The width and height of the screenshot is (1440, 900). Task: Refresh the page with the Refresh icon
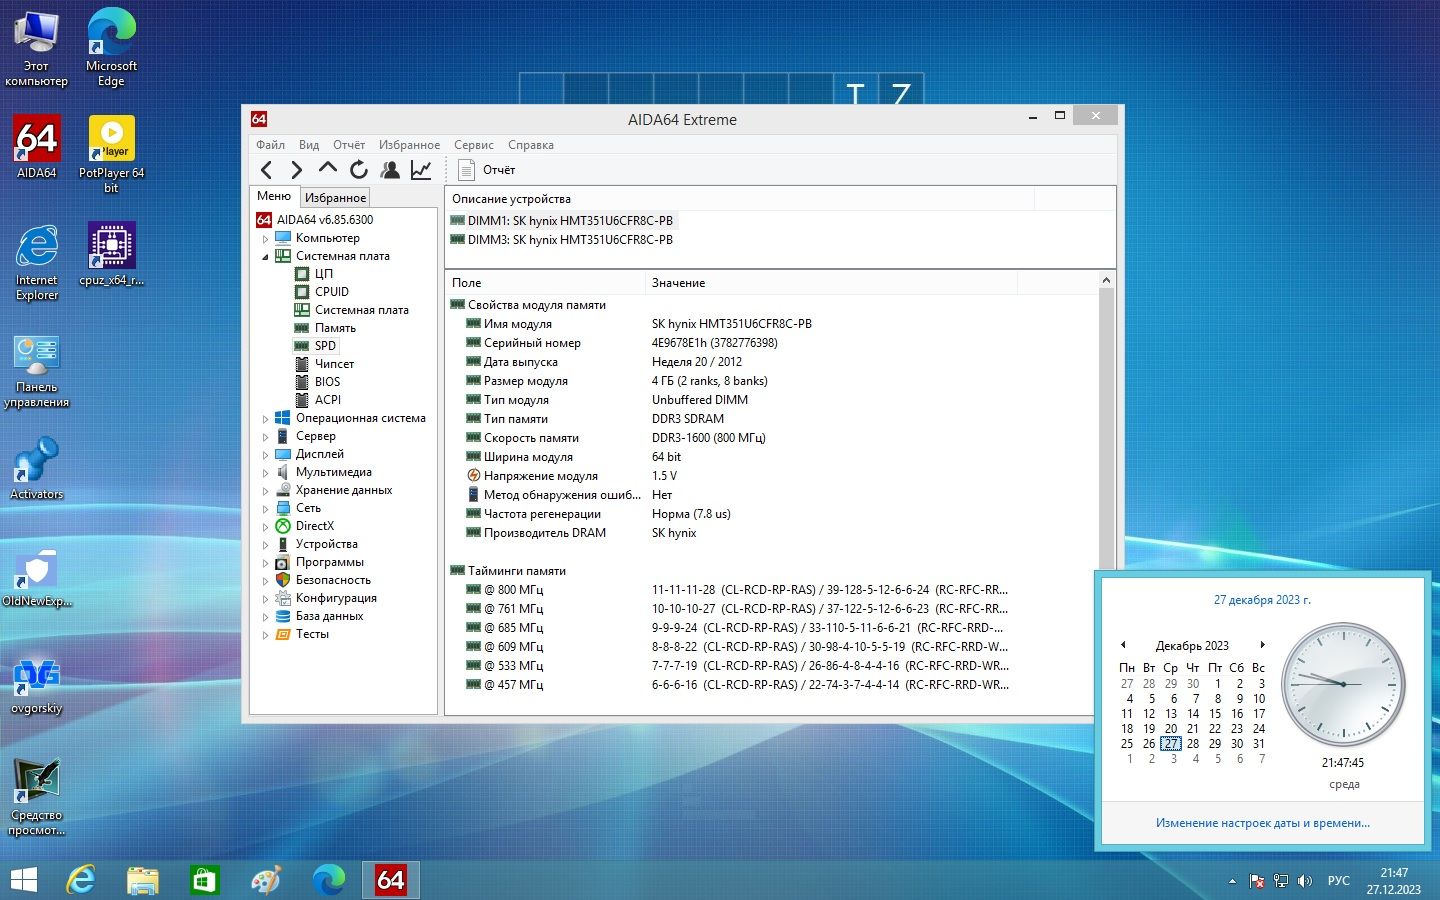pyautogui.click(x=358, y=170)
